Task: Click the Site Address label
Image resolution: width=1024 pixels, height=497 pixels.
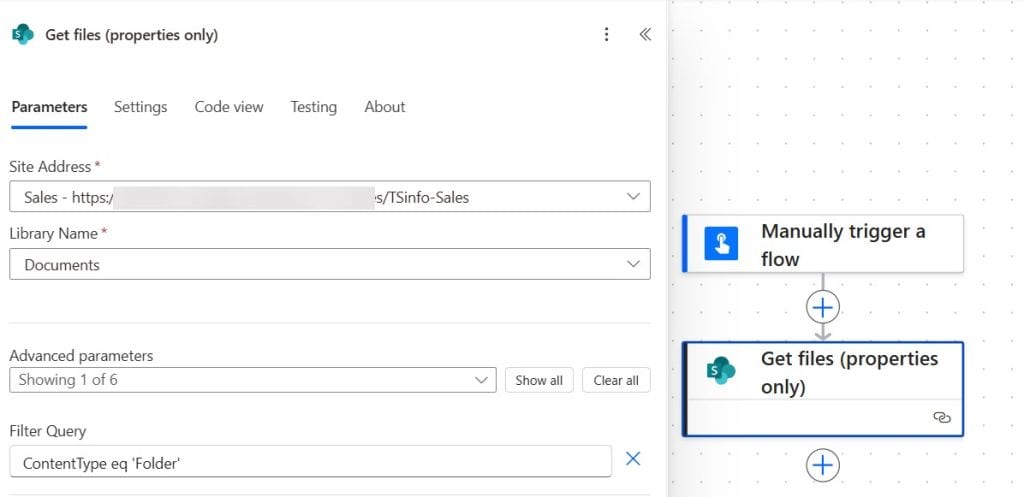Action: [x=50, y=167]
